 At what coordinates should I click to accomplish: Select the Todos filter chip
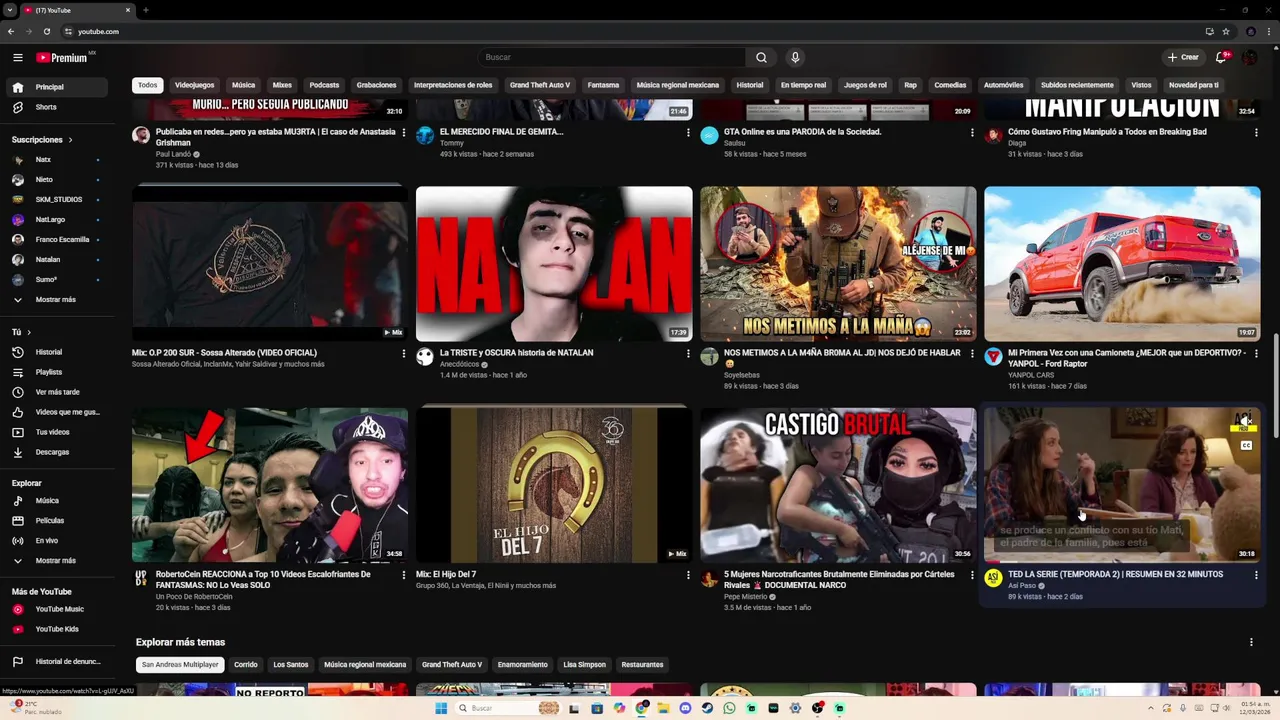[x=148, y=85]
